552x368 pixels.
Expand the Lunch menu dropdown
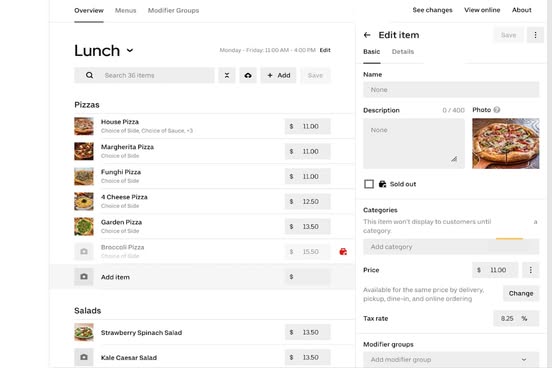pyautogui.click(x=130, y=50)
